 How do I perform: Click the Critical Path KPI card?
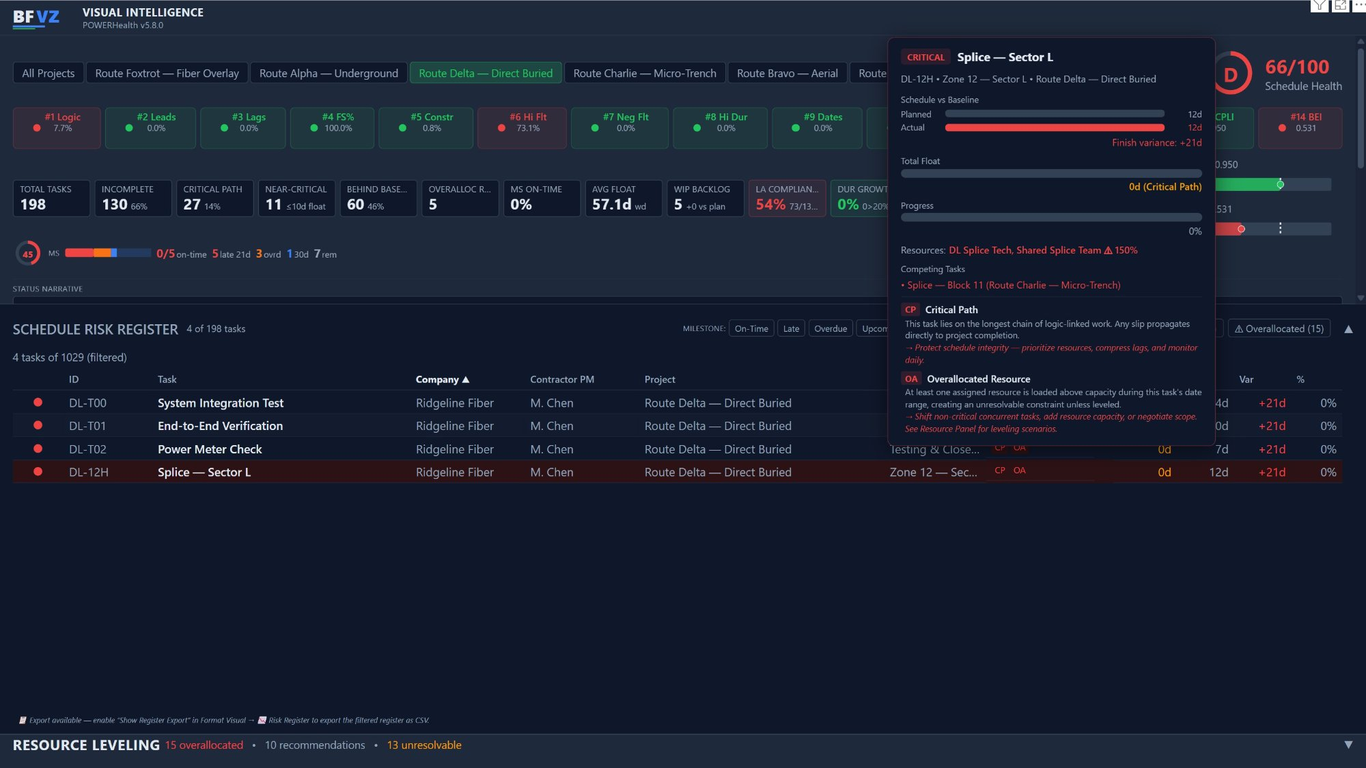[x=215, y=198]
